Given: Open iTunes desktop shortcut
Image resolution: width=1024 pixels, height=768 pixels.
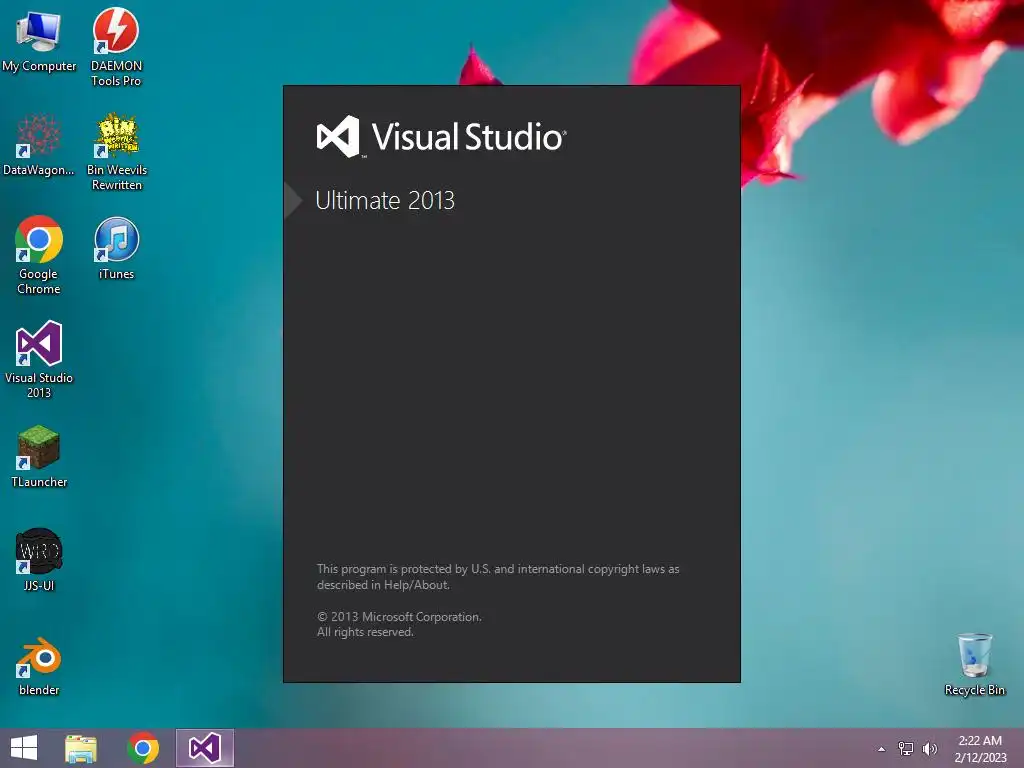Looking at the screenshot, I should pyautogui.click(x=116, y=248).
